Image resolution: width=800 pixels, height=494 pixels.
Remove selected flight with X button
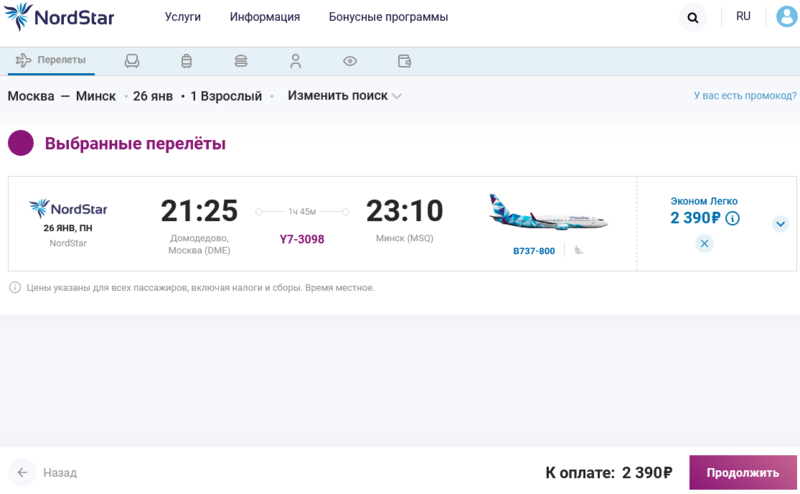pos(704,243)
